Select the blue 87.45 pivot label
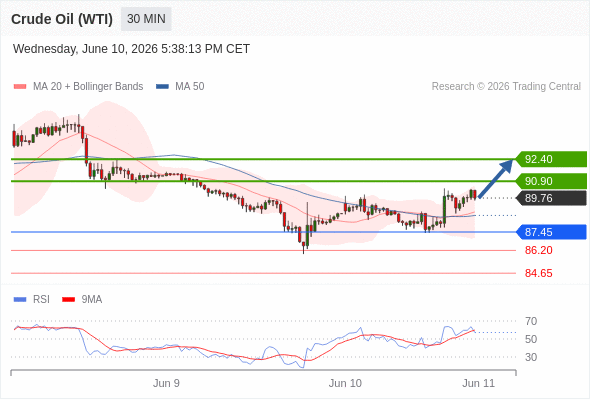 pyautogui.click(x=551, y=232)
